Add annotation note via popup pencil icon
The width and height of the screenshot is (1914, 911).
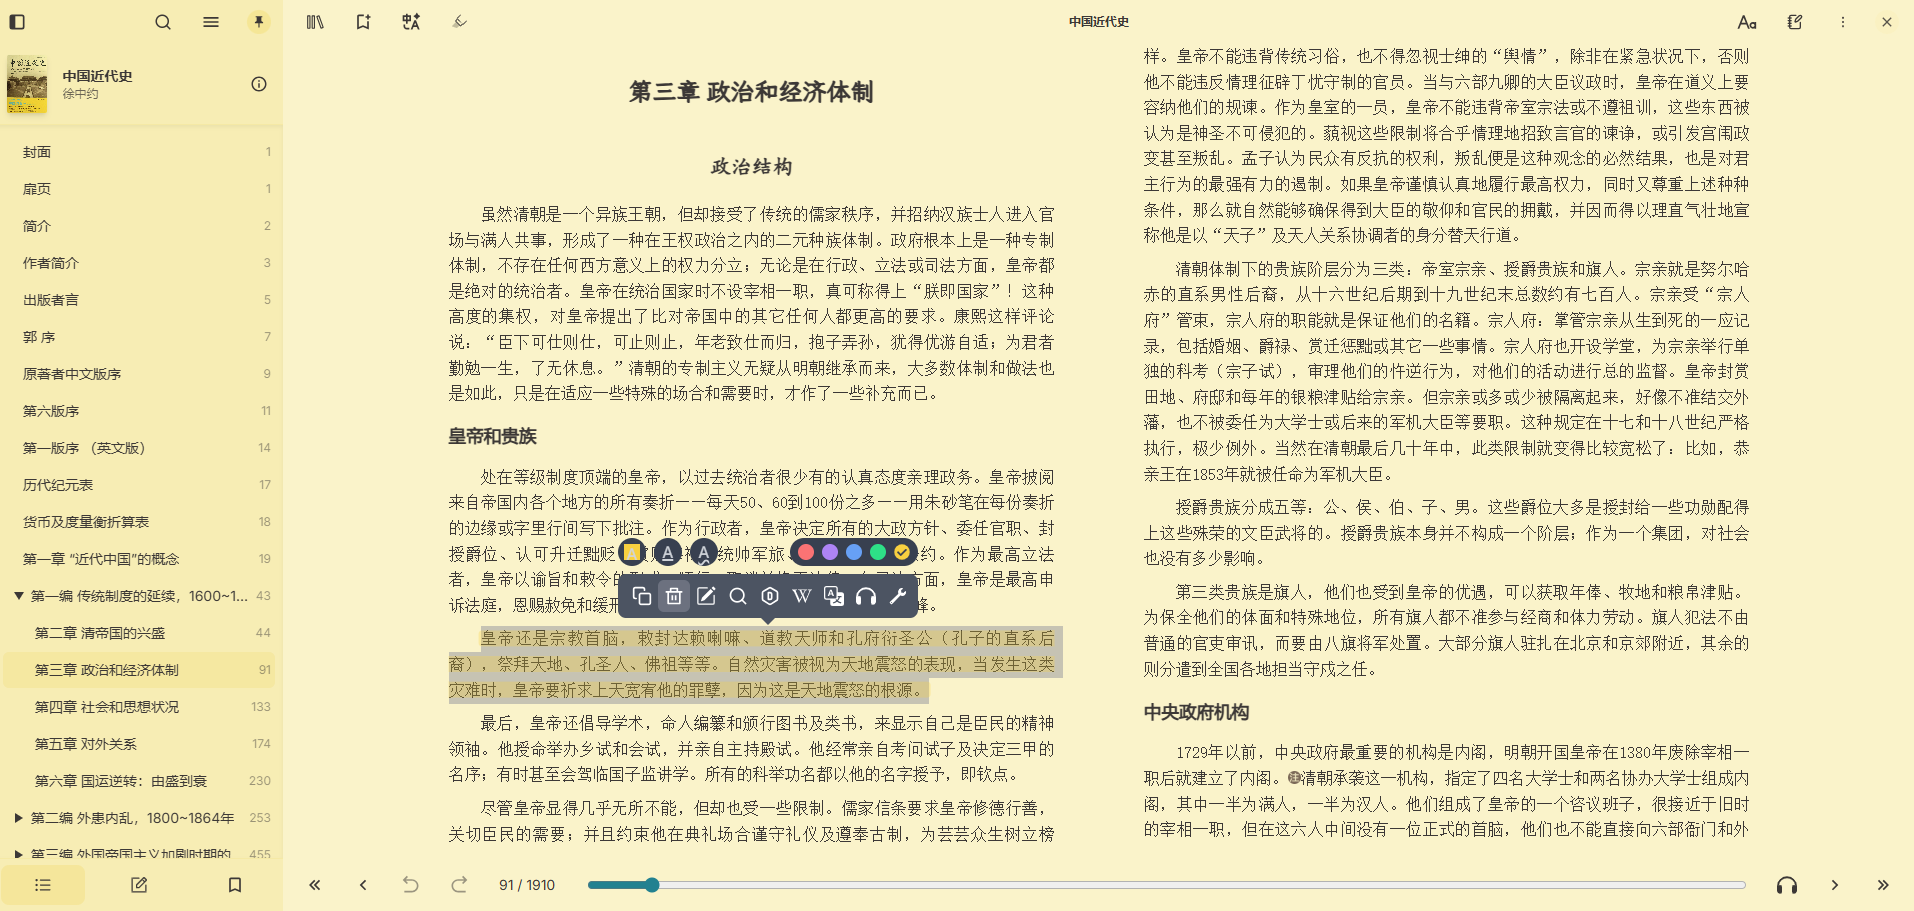(706, 597)
